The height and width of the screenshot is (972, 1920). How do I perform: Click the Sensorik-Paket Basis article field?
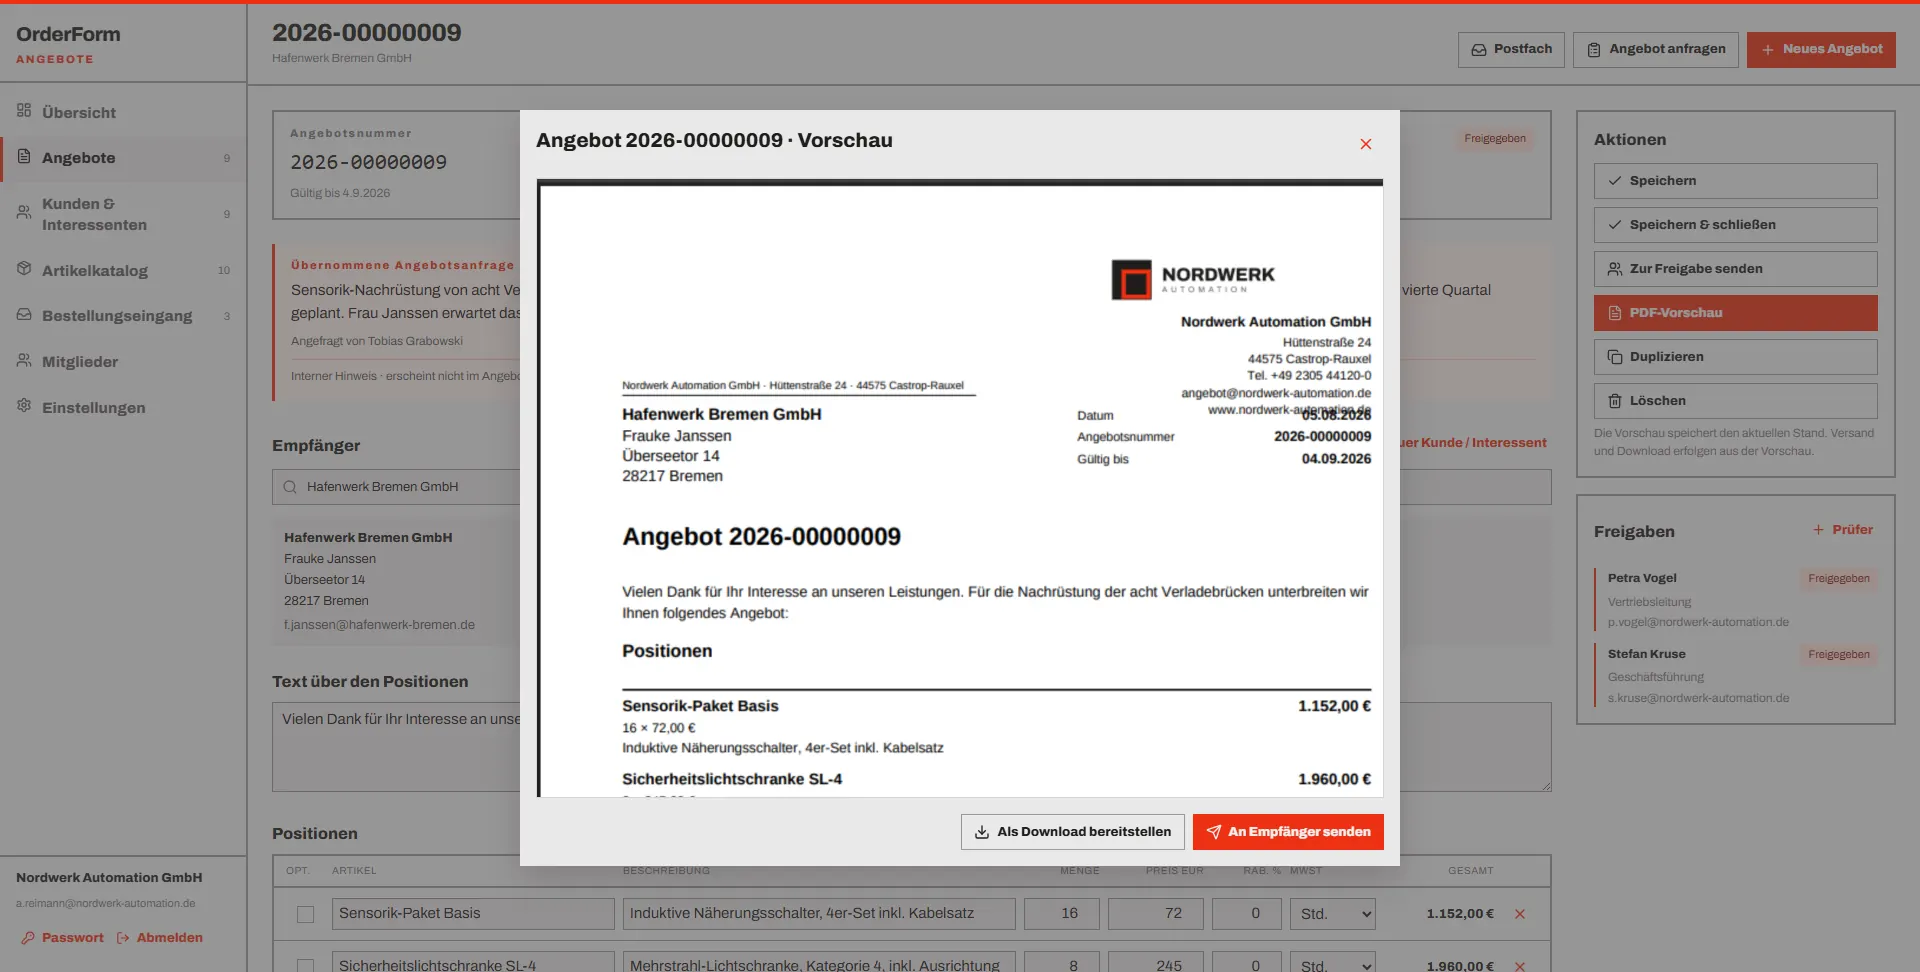click(x=473, y=914)
